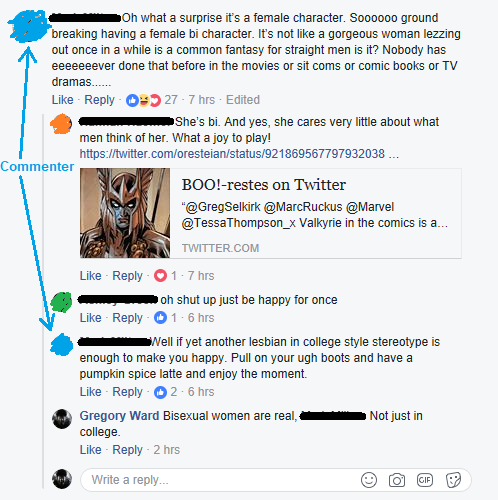Open the twitter.com/oresteian status link
Viewport: 498px width, 500px height.
(x=232, y=154)
